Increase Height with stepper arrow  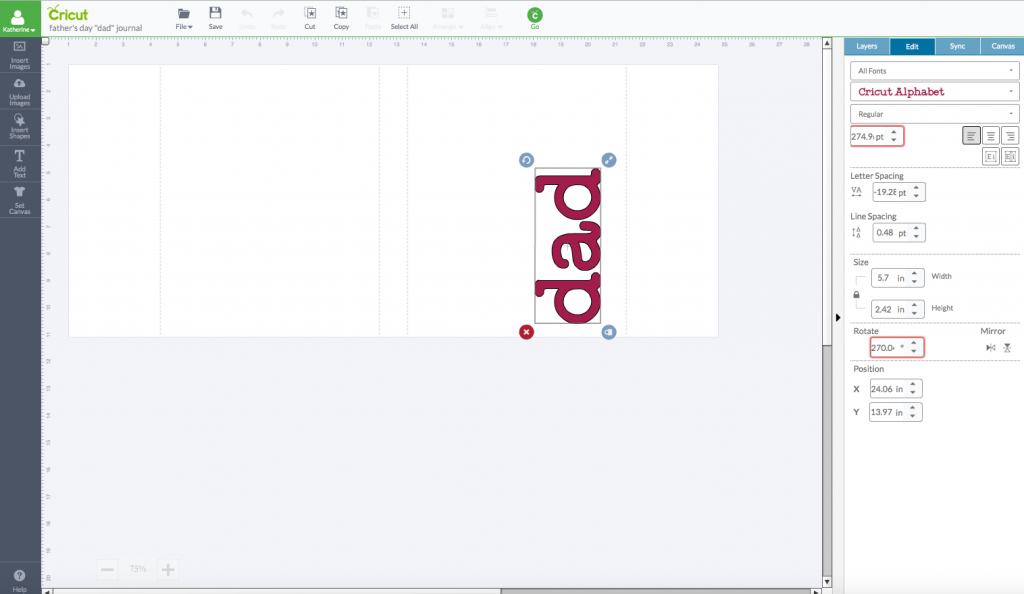[x=914, y=305]
